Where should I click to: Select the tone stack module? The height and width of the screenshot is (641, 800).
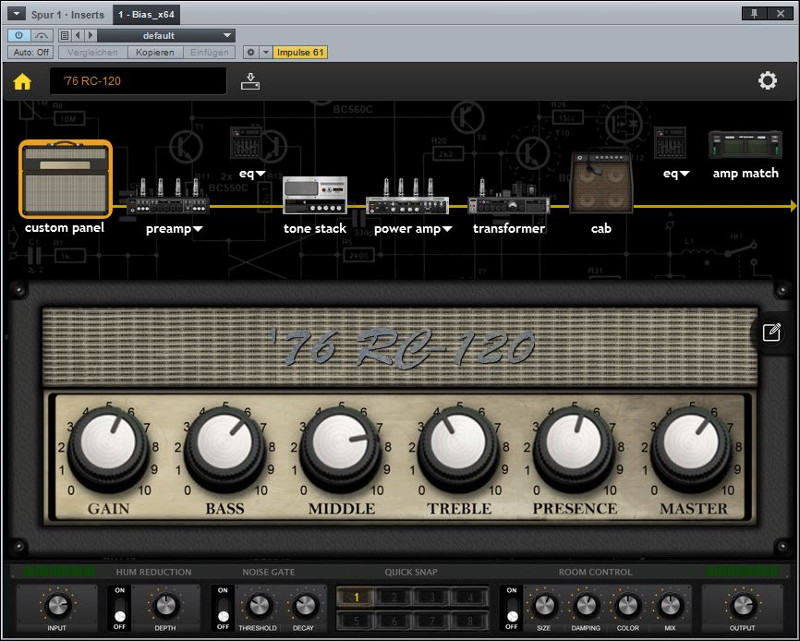coord(315,195)
